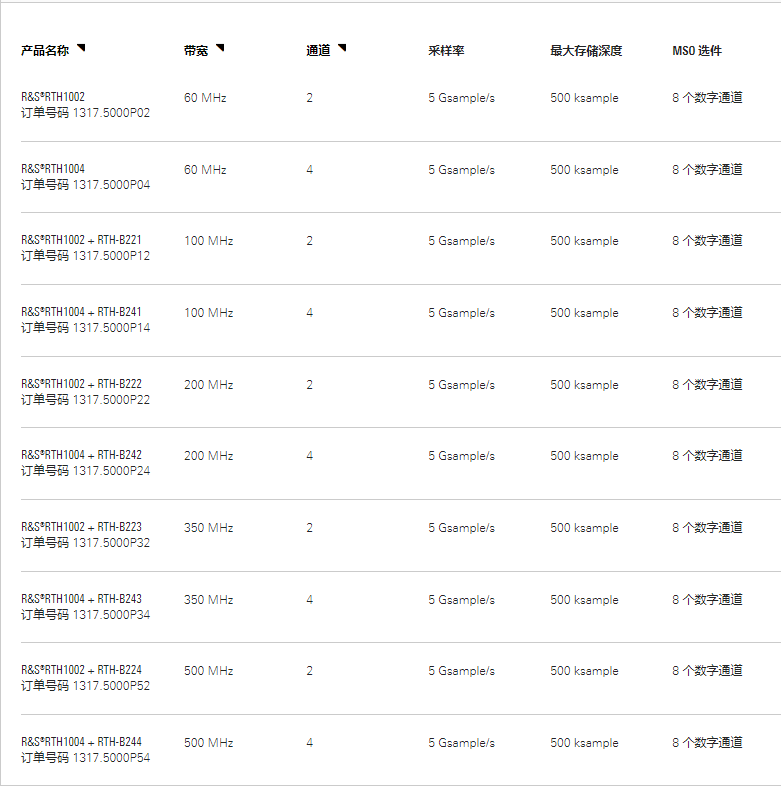
Task: Select the 带宽 column header text
Action: [196, 51]
